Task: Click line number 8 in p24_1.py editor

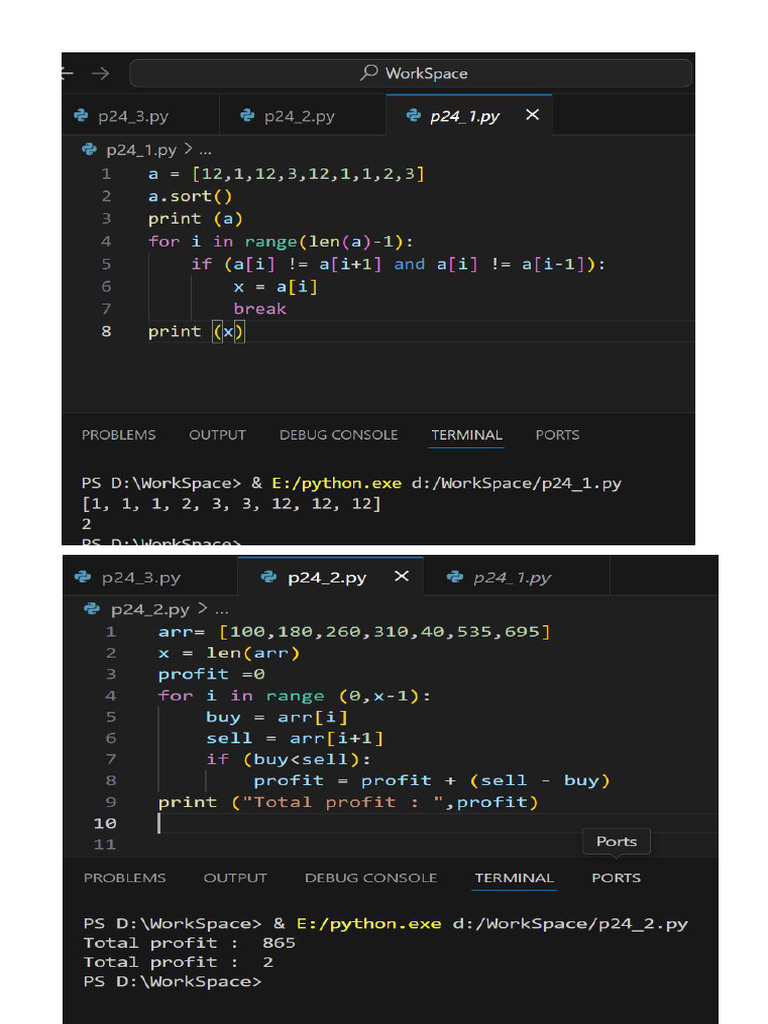Action: coord(106,331)
